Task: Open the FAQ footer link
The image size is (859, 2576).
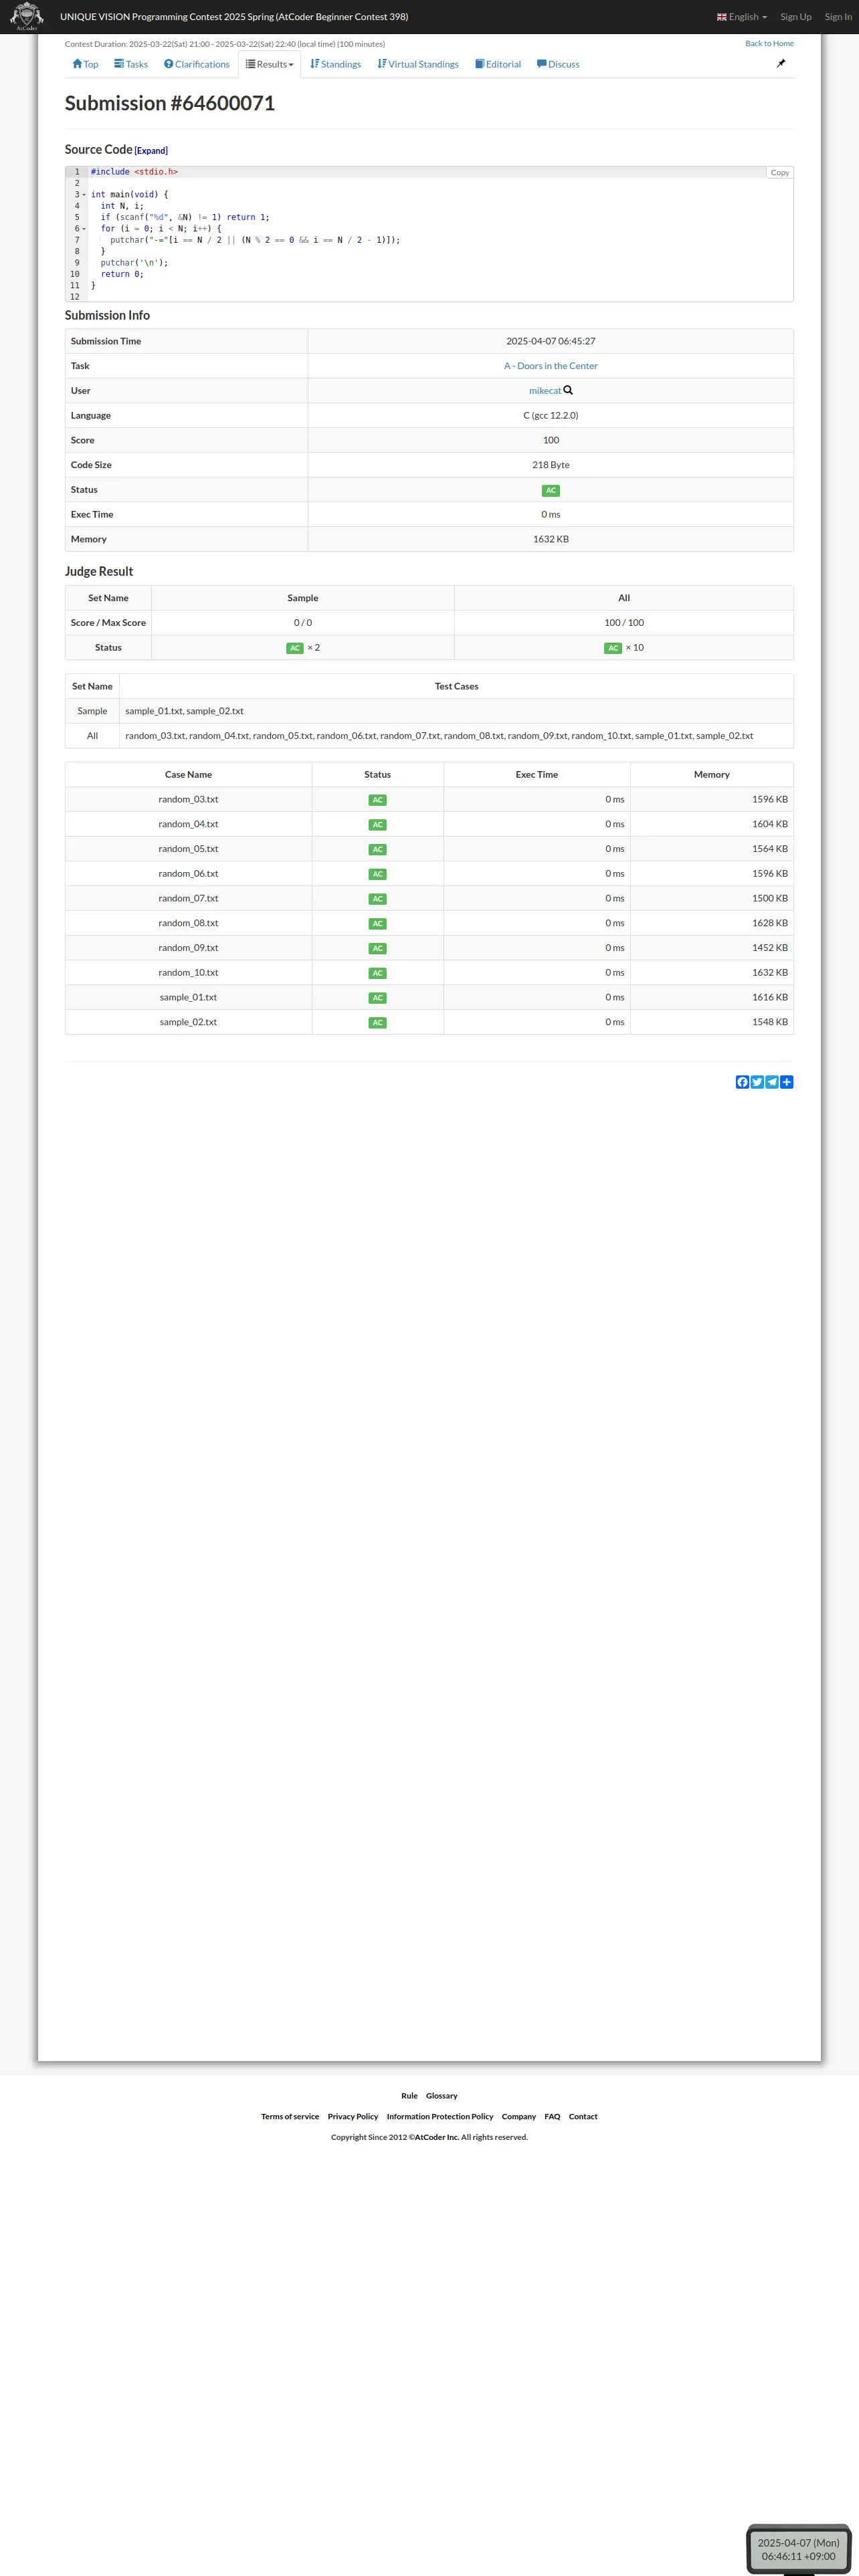Action: coord(552,2117)
